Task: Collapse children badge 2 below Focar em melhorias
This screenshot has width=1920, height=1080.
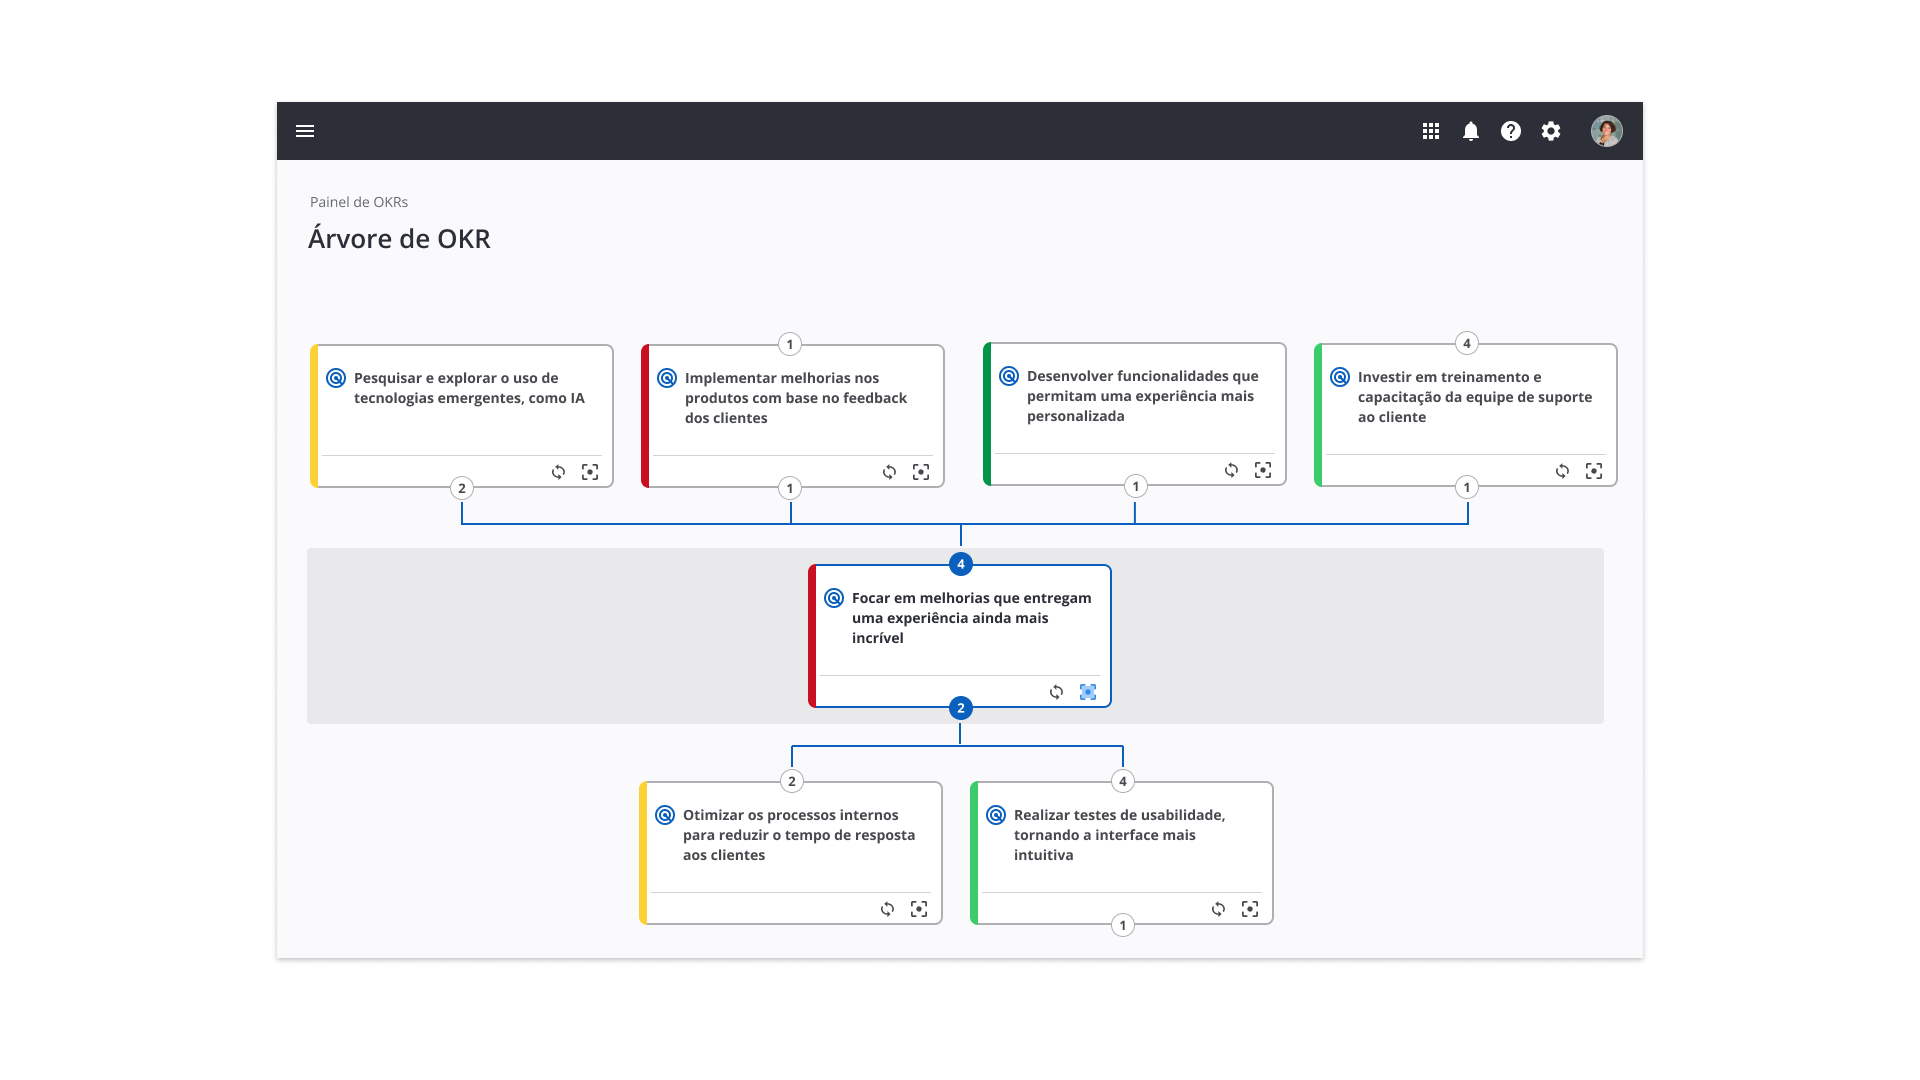Action: 961,708
